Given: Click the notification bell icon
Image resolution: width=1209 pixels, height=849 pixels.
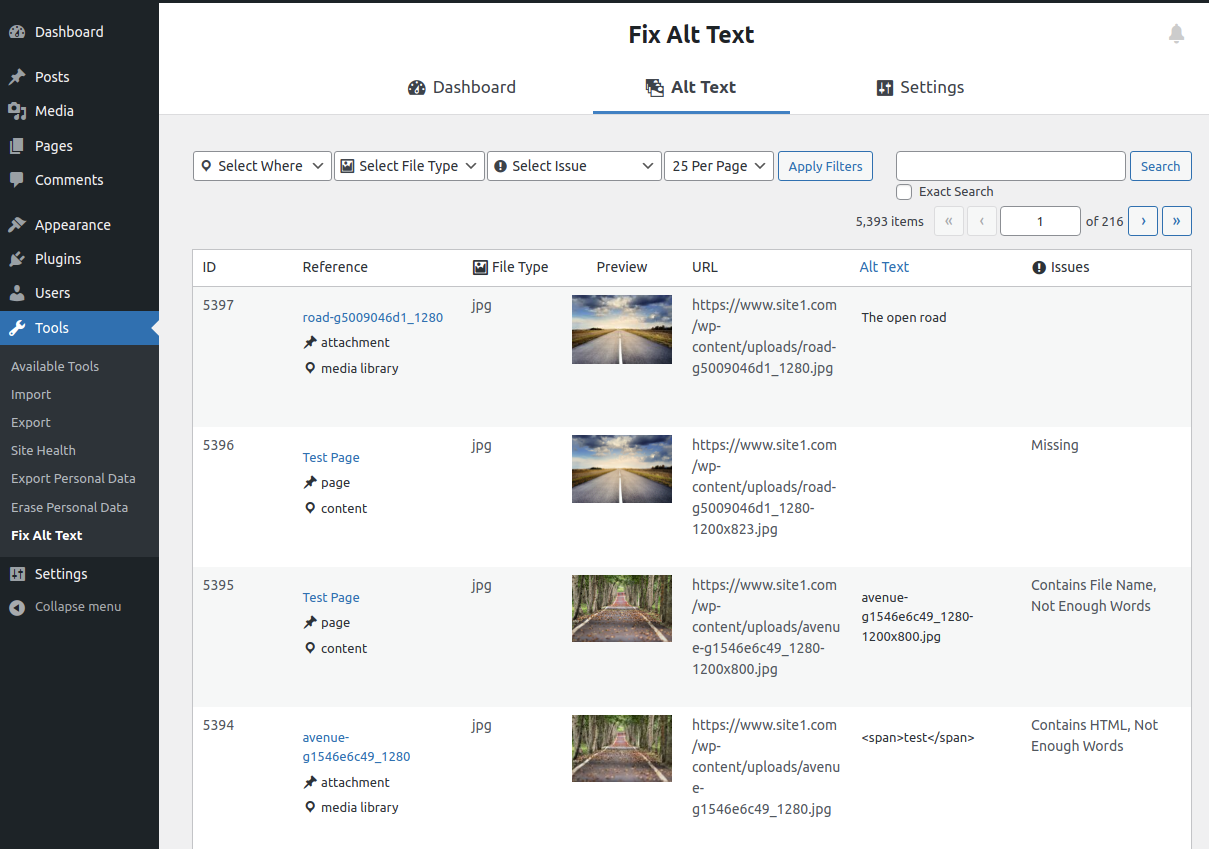Looking at the screenshot, I should click(1176, 34).
